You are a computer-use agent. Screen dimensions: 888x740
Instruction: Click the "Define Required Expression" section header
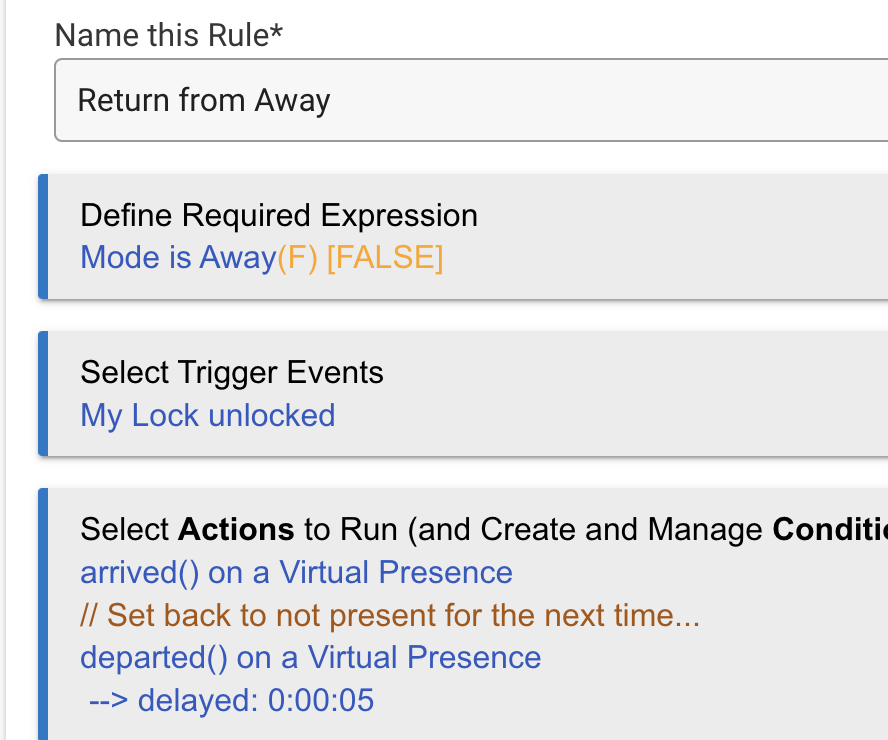coord(279,215)
